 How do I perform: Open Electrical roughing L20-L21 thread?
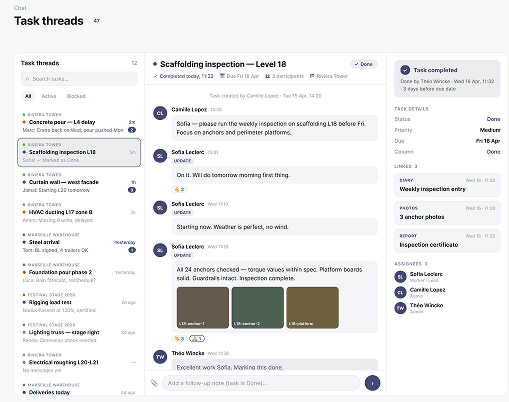(x=79, y=362)
